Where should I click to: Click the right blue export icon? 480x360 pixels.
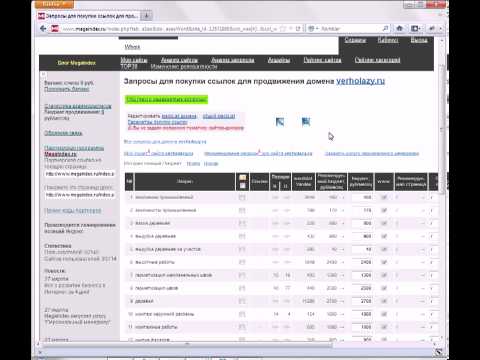pyautogui.click(x=306, y=122)
